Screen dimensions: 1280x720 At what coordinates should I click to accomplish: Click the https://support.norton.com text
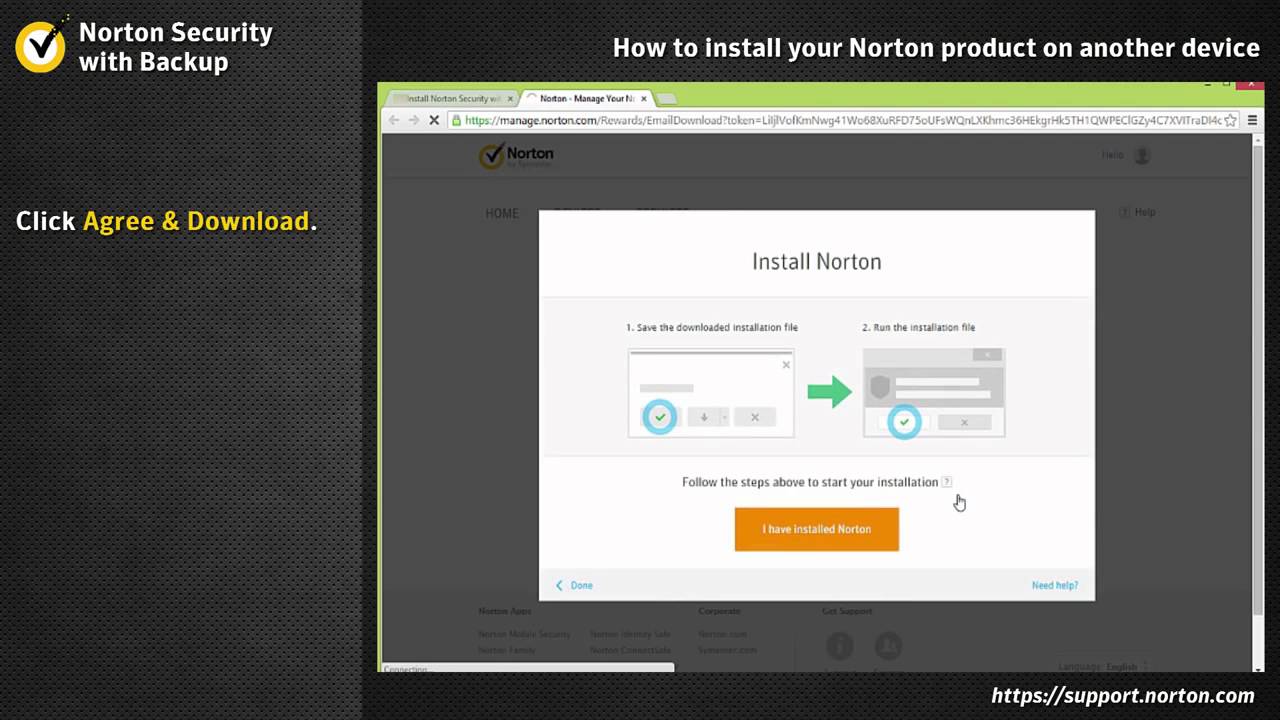(1123, 695)
